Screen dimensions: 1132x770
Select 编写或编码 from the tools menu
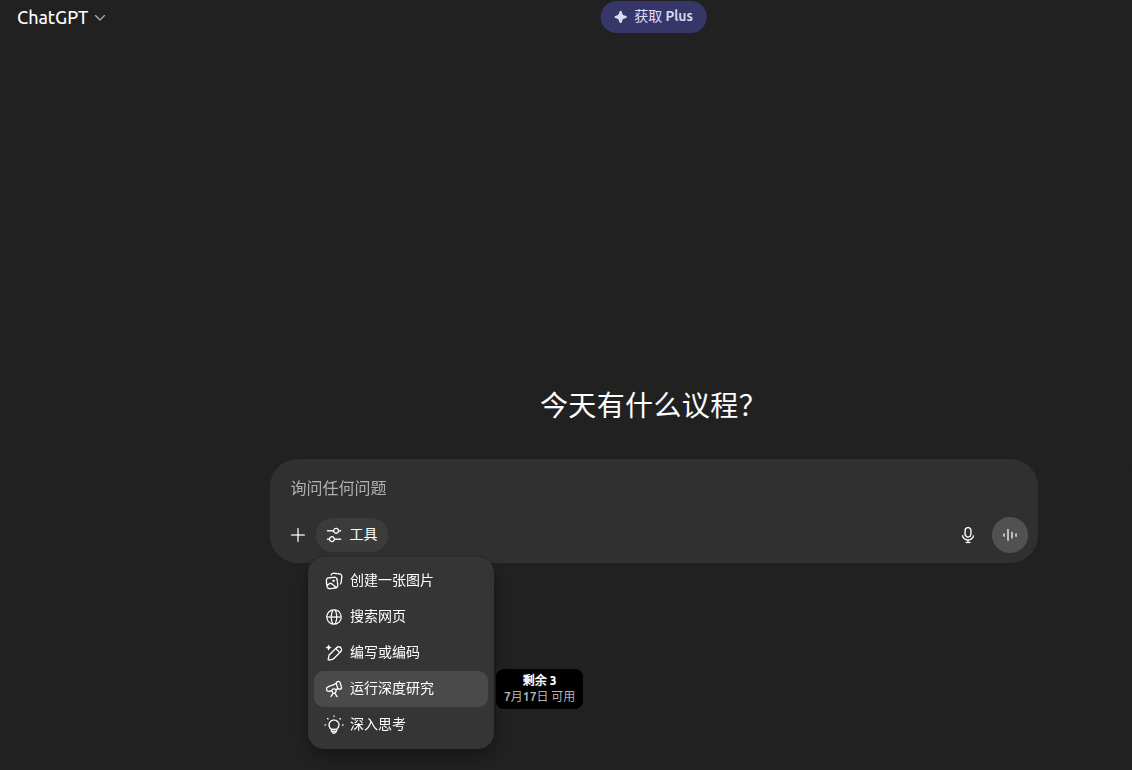tap(401, 653)
